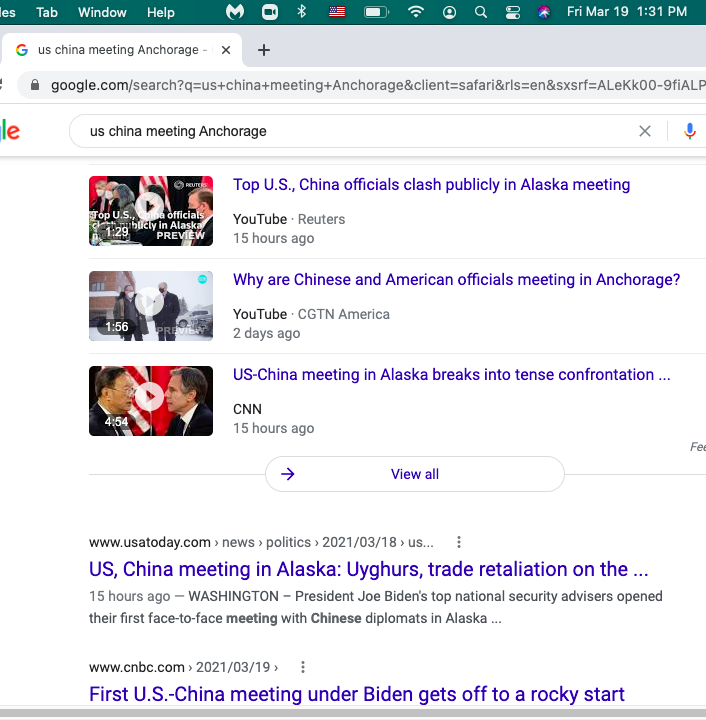706x720 pixels.
Task: Click the Bluetooth icon in menu bar
Action: click(x=302, y=12)
